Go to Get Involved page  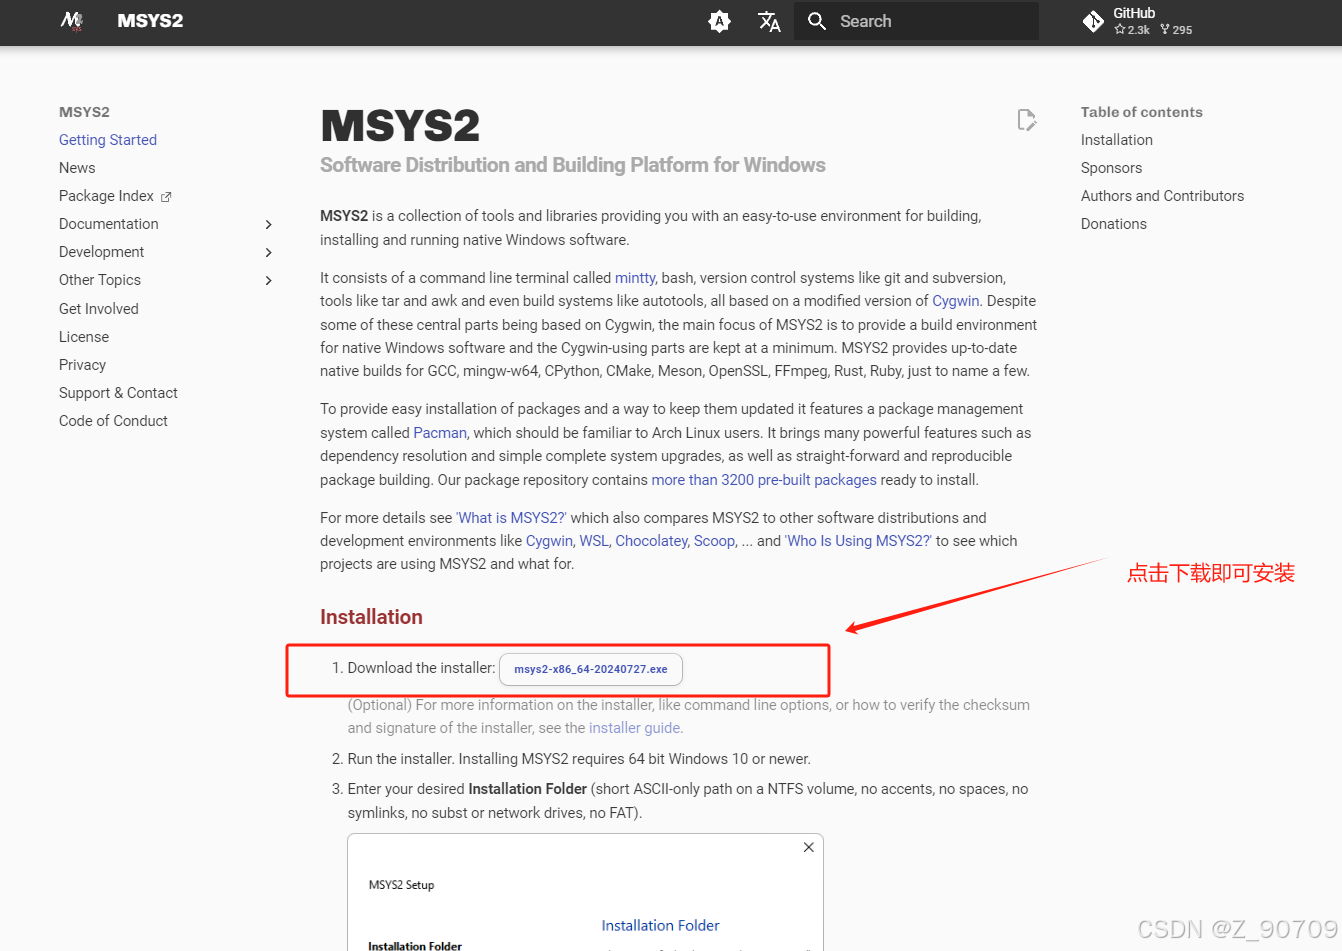click(x=99, y=309)
